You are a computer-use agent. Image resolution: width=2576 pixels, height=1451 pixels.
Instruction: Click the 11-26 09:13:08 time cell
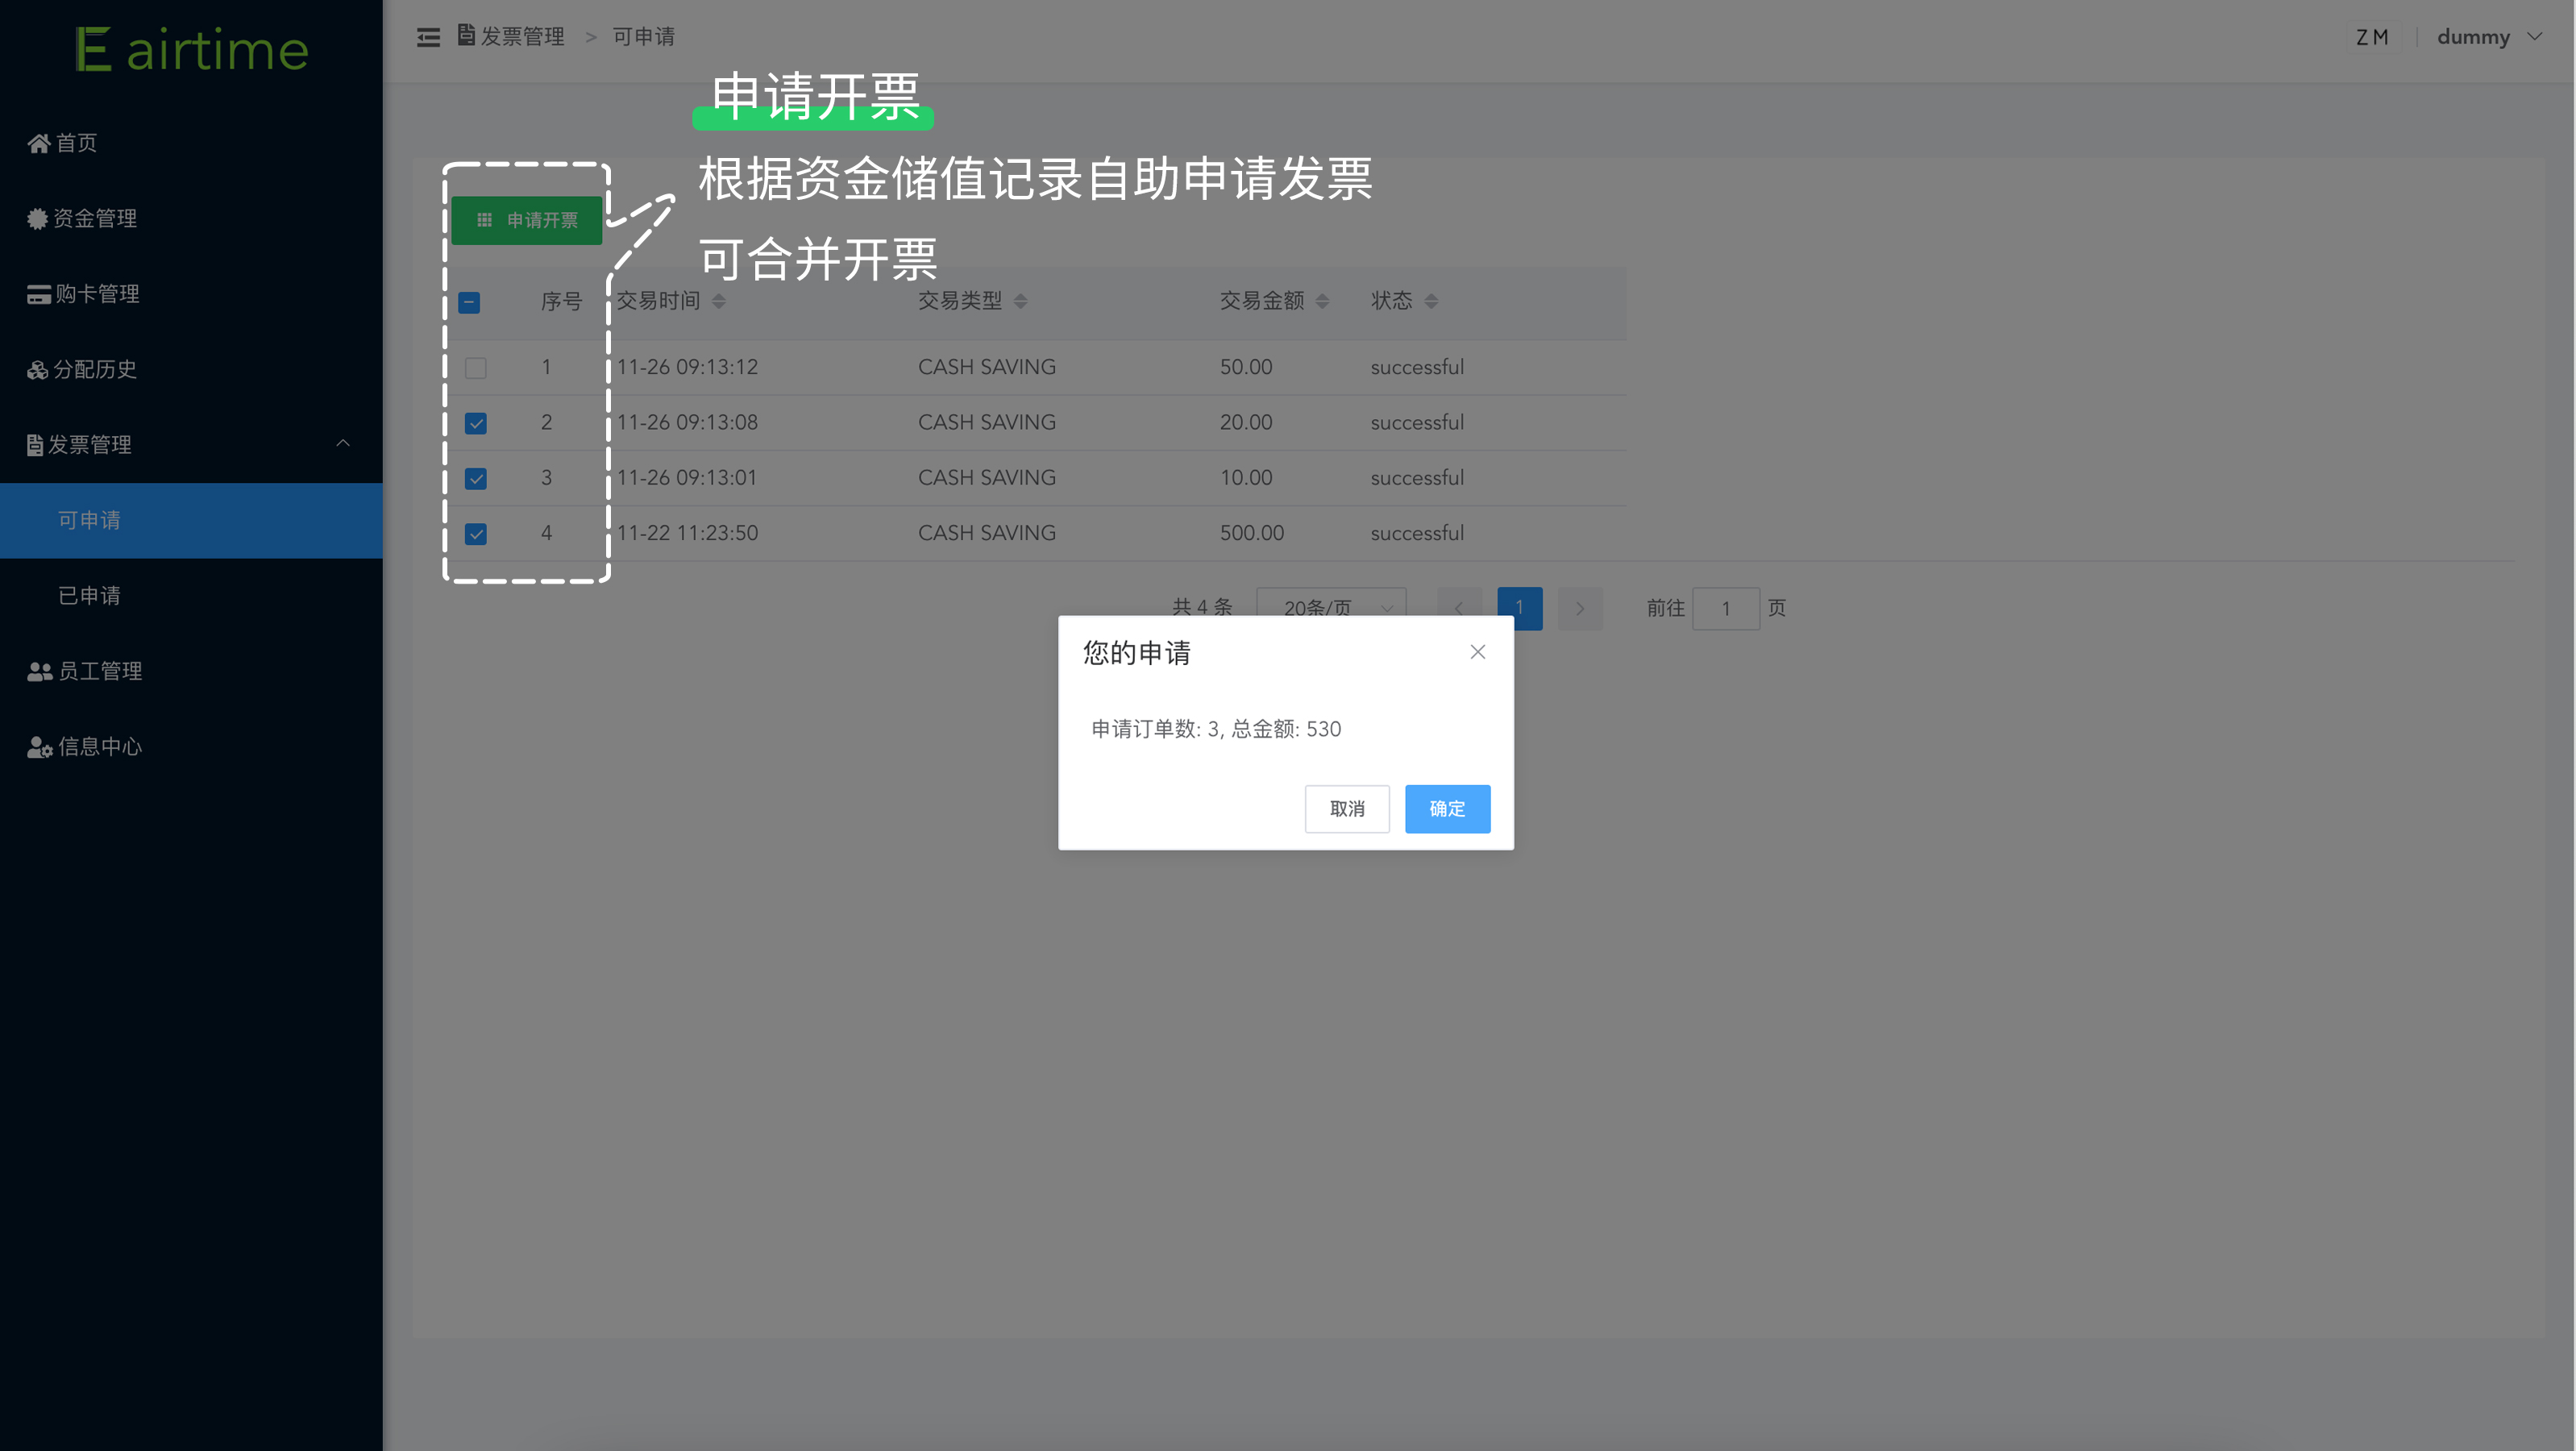[688, 422]
